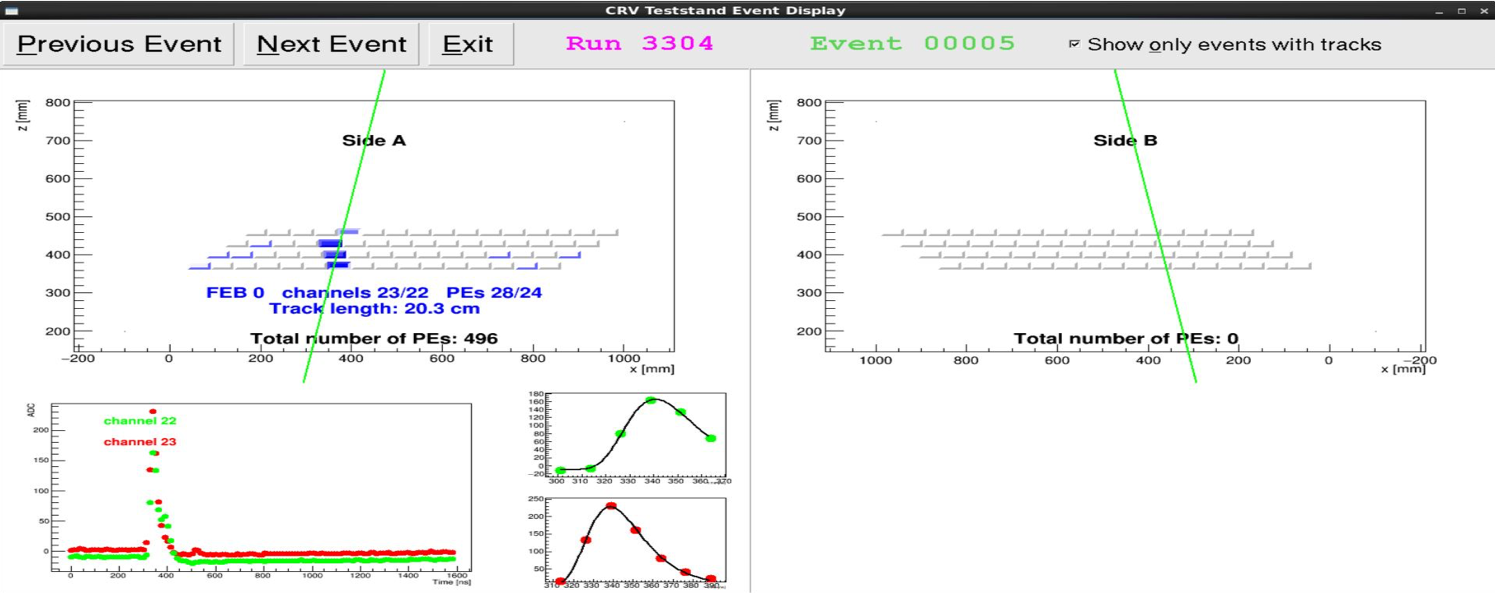Select the Side A plot title

[374, 141]
